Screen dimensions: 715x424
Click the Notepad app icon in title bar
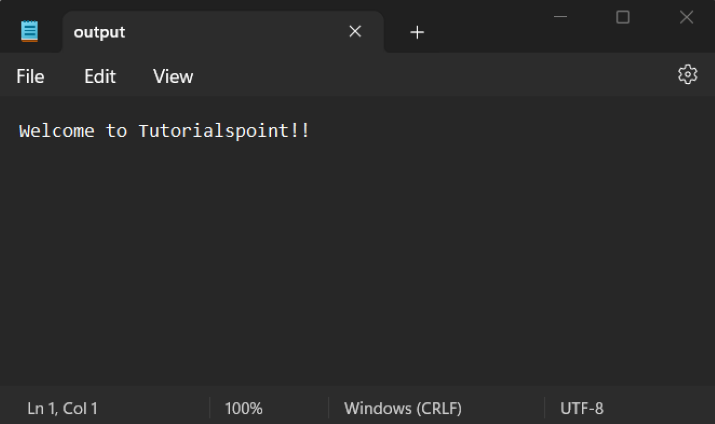tap(30, 32)
